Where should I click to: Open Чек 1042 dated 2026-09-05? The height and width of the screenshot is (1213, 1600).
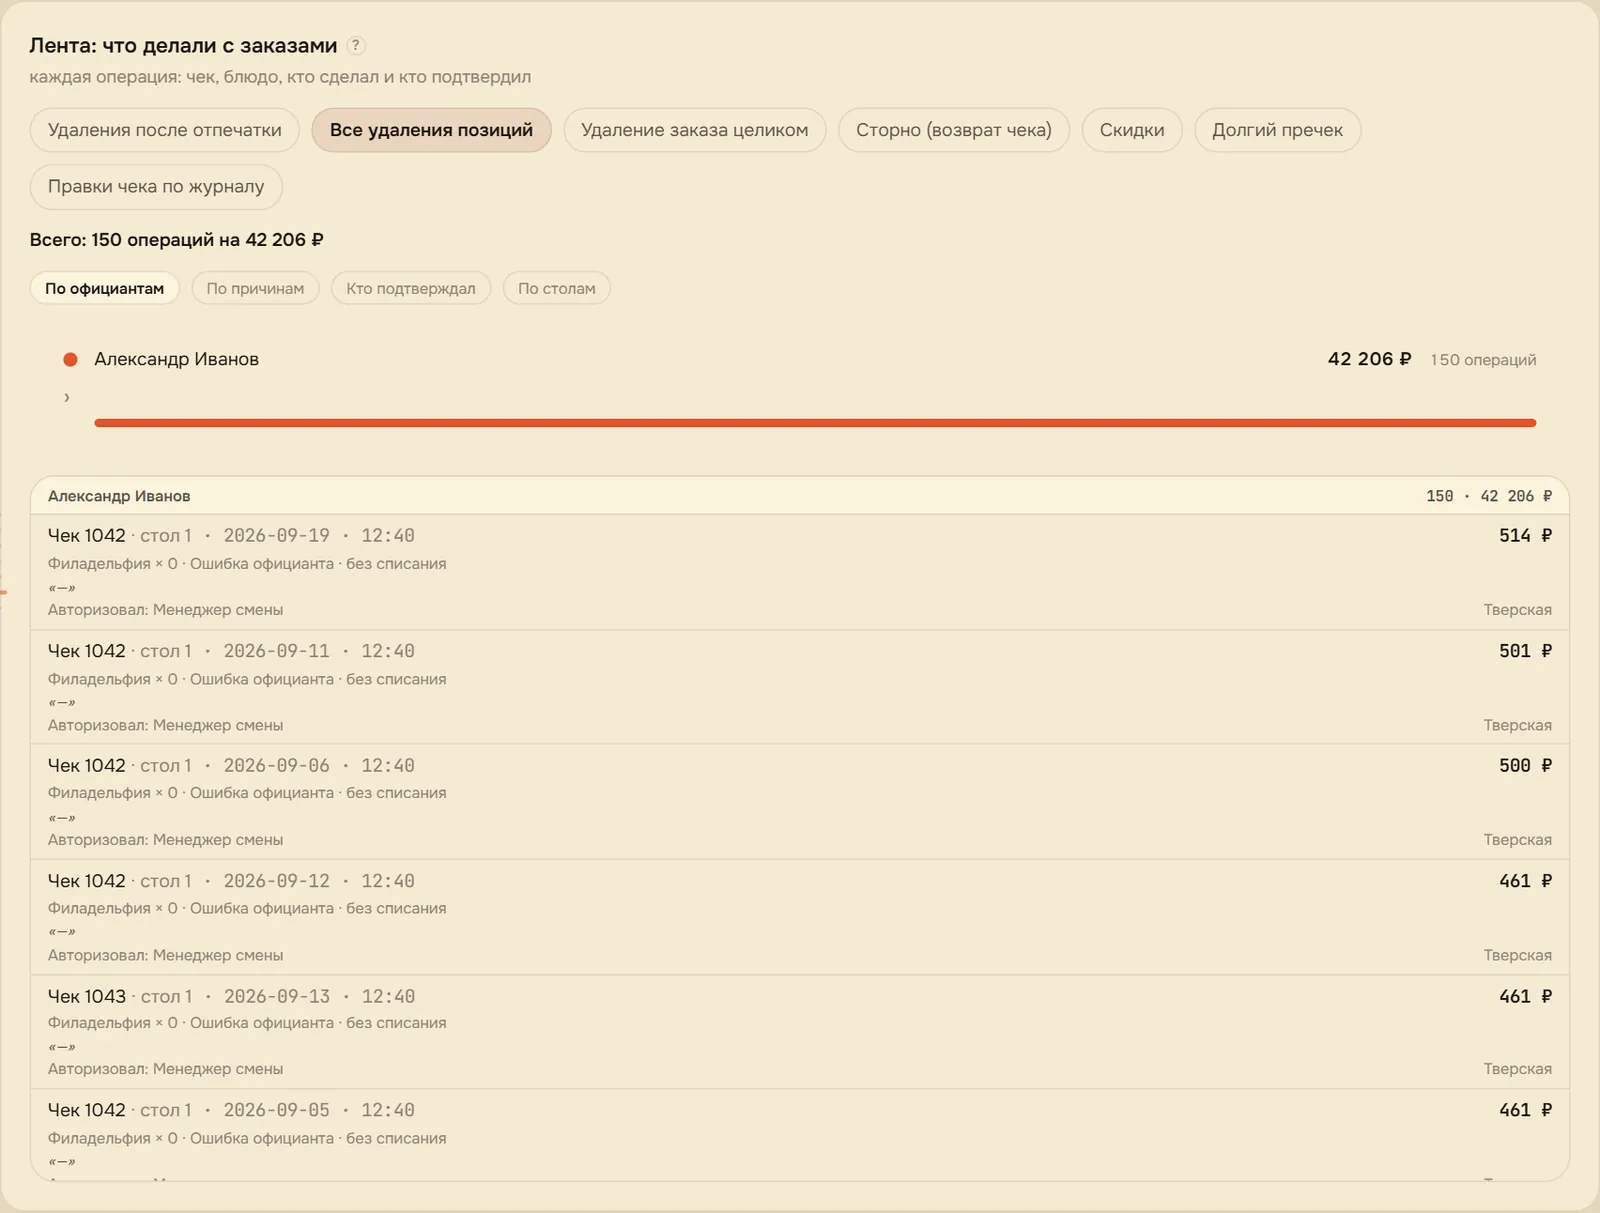tap(800, 1135)
